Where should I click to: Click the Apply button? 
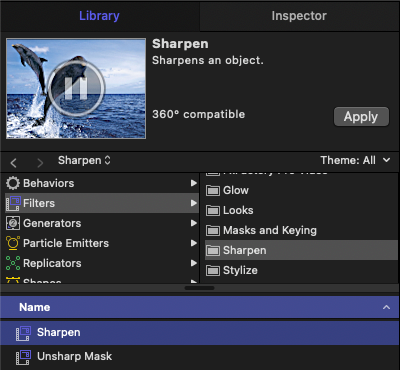(x=361, y=117)
